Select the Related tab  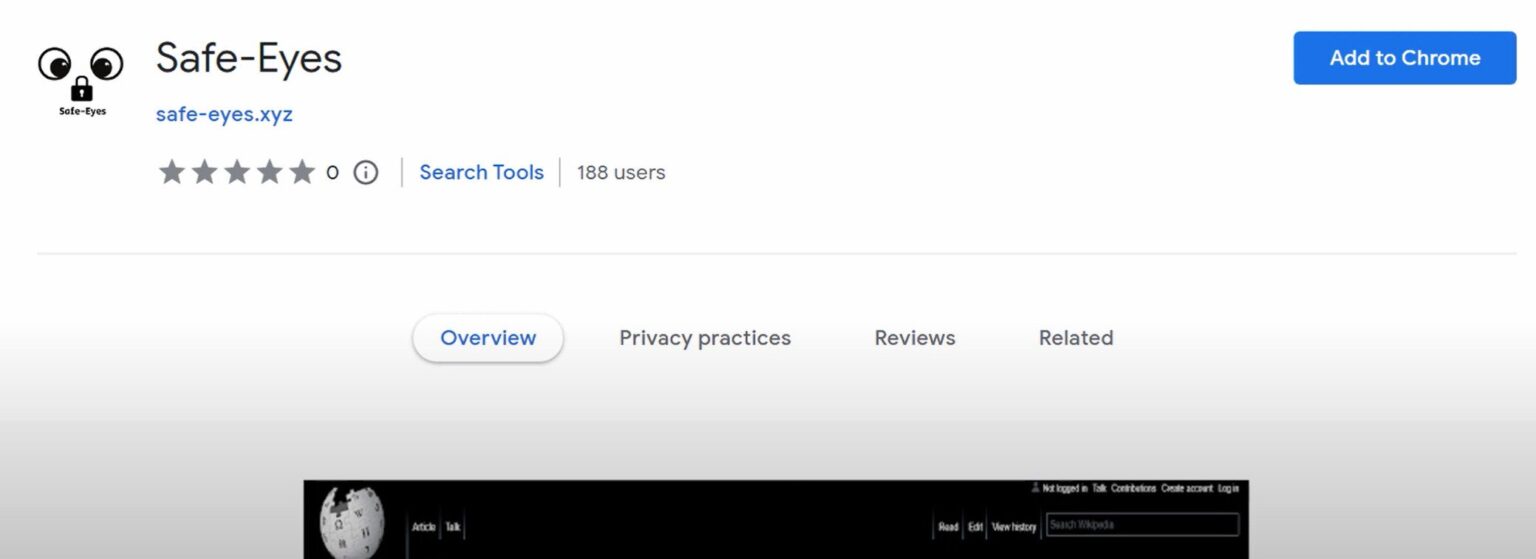coord(1076,338)
